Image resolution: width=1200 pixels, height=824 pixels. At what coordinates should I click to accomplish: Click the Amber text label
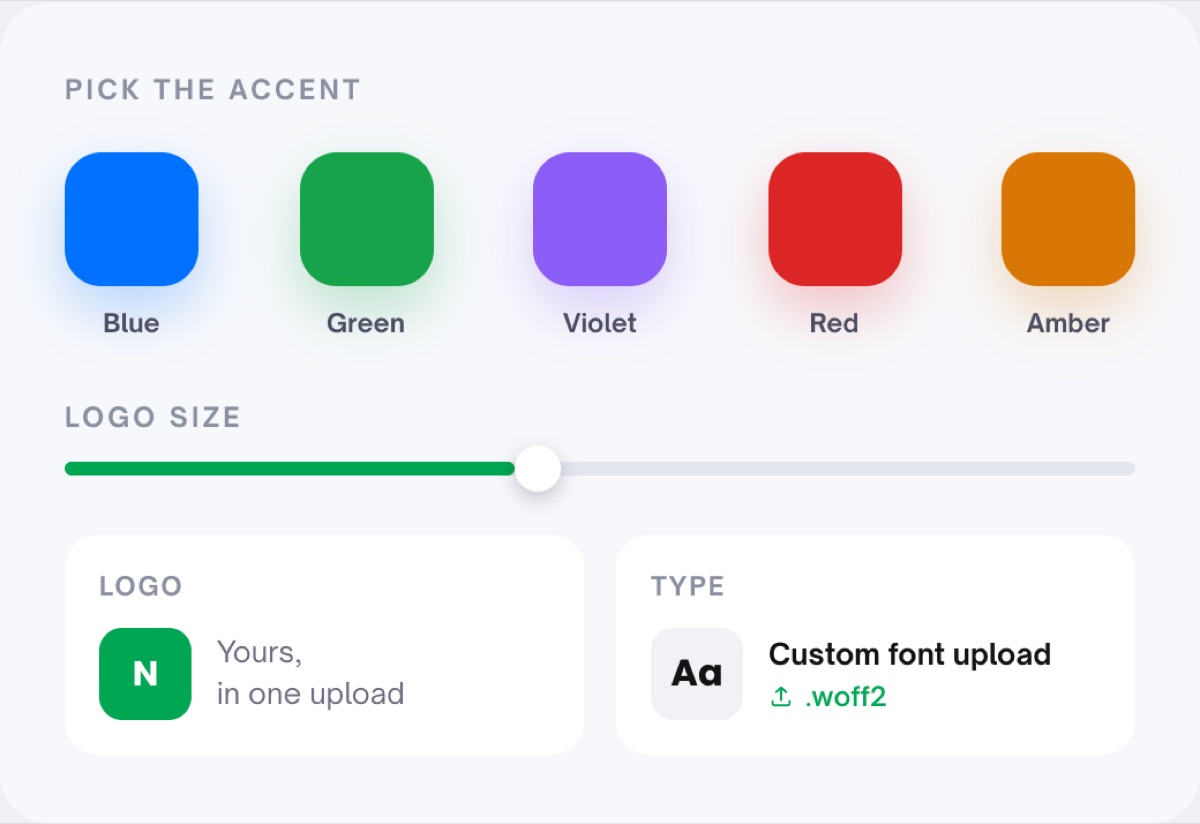coord(1068,323)
